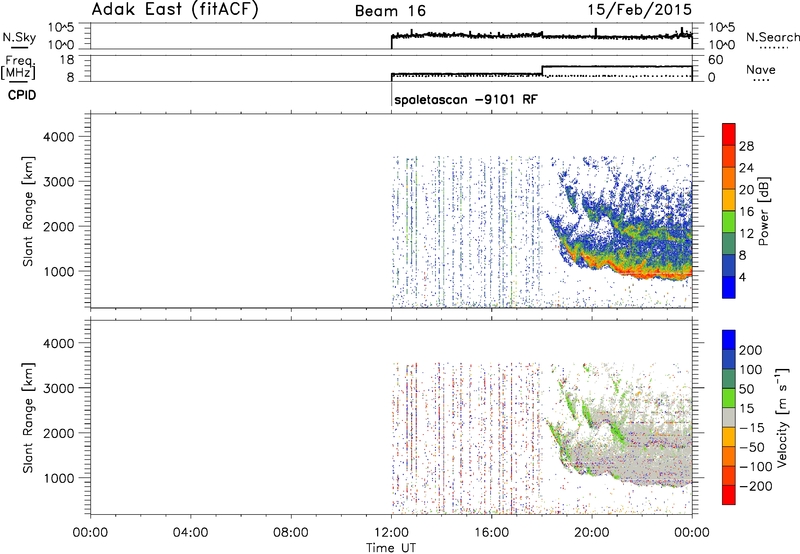Click the red top segment of power colorbar

click(729, 135)
